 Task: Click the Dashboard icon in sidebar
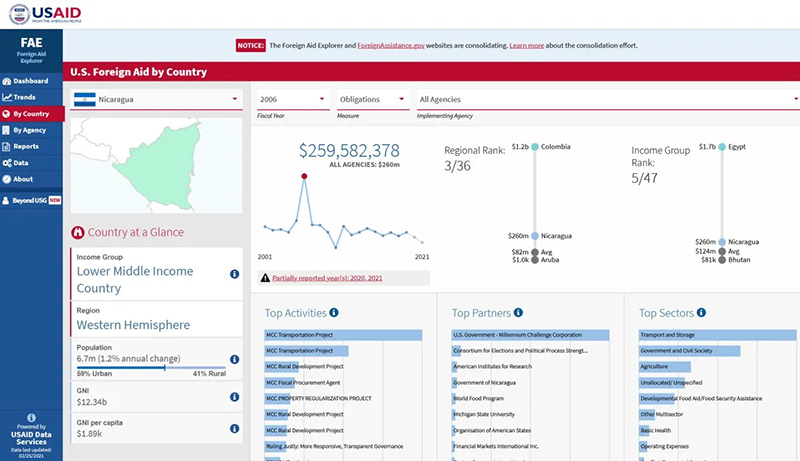8,81
